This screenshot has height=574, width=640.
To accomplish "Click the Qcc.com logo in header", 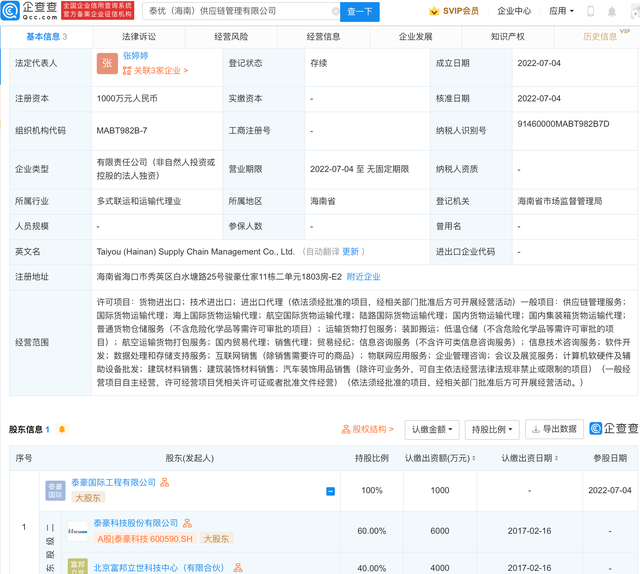I will [x=32, y=11].
